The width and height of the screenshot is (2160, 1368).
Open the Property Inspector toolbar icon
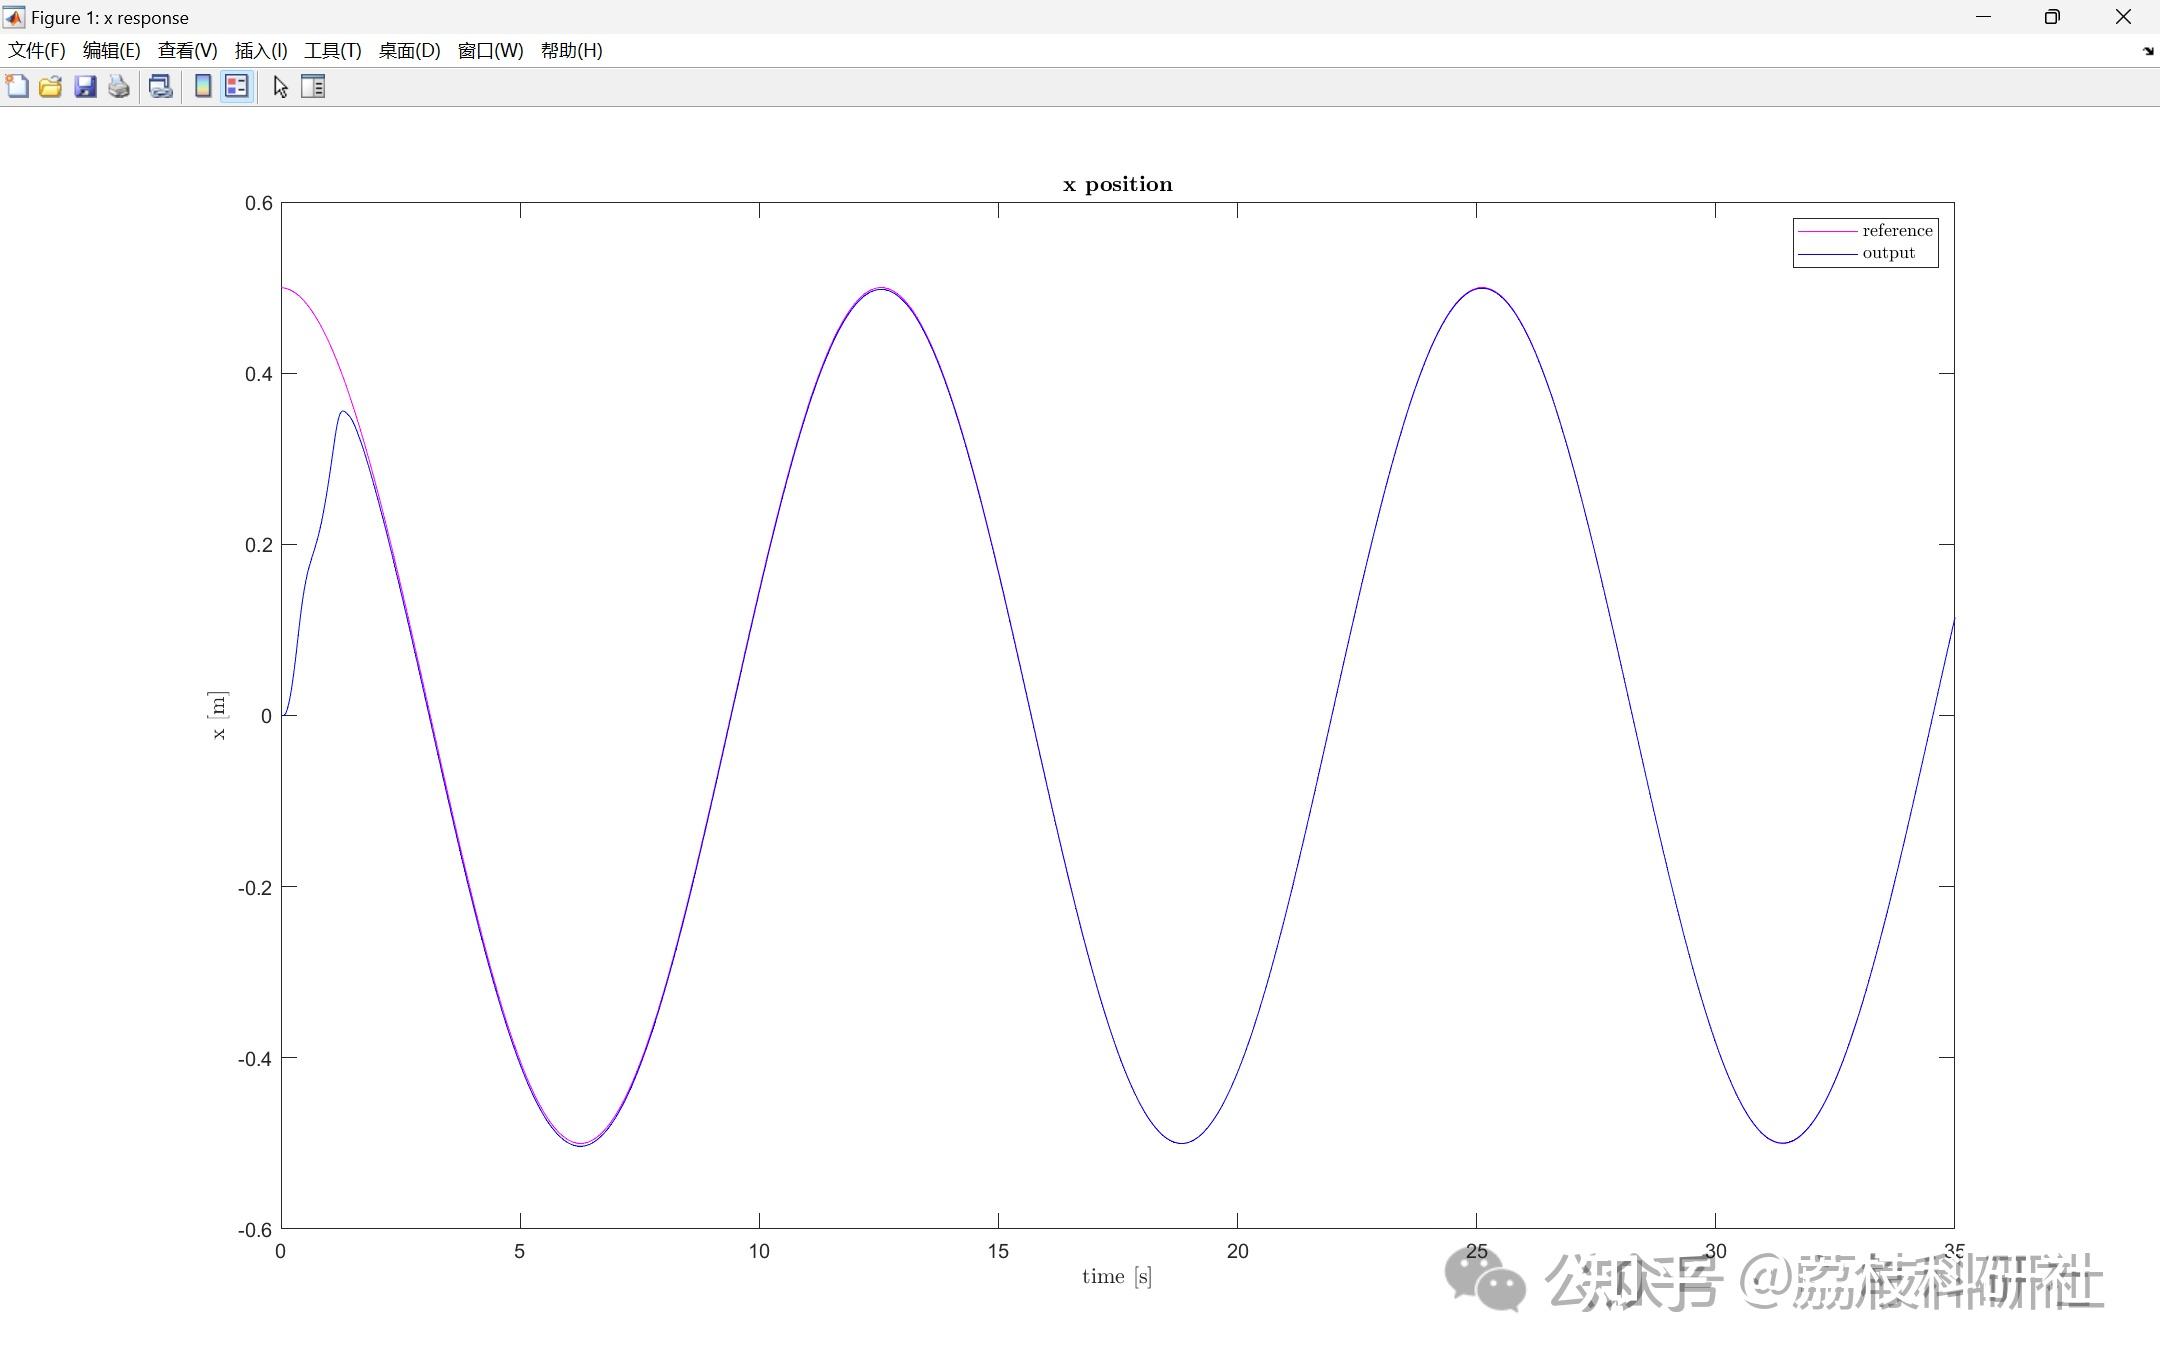(x=313, y=87)
